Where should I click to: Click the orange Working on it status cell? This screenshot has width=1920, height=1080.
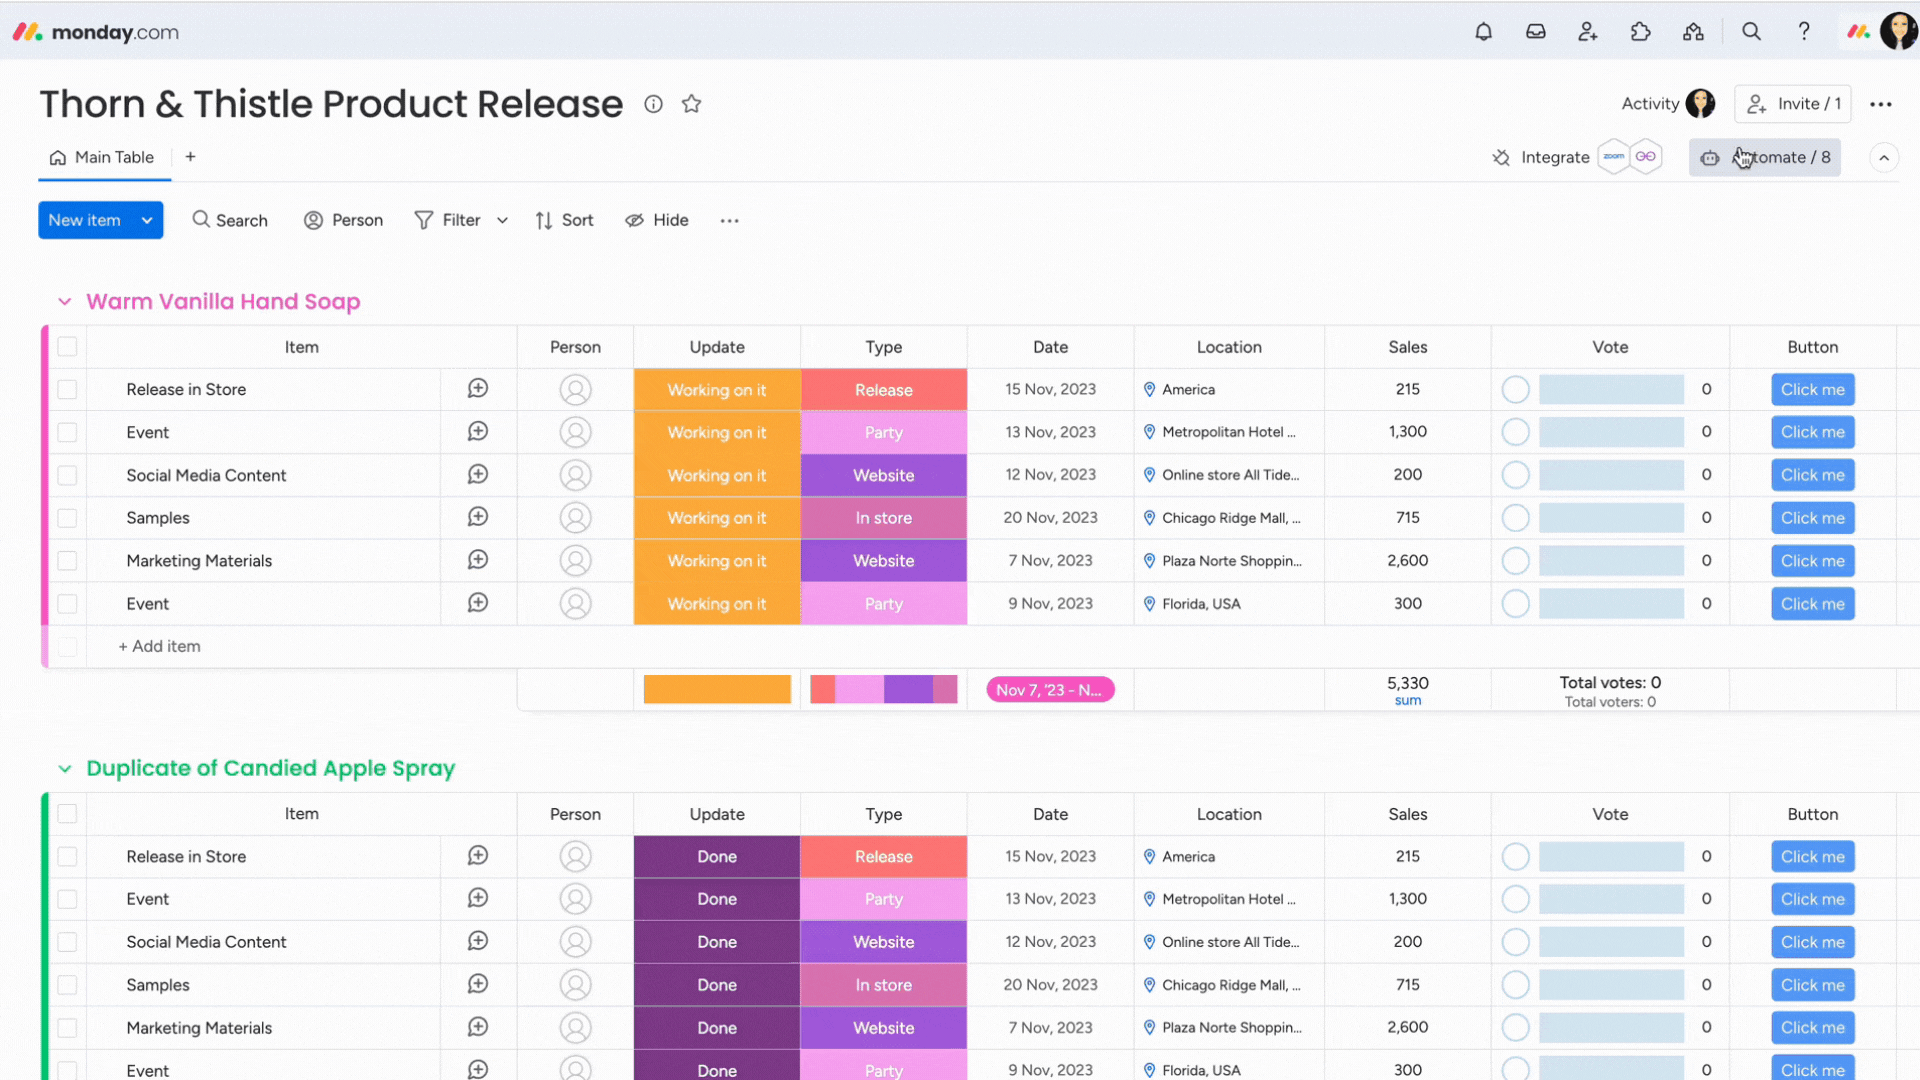(x=716, y=389)
